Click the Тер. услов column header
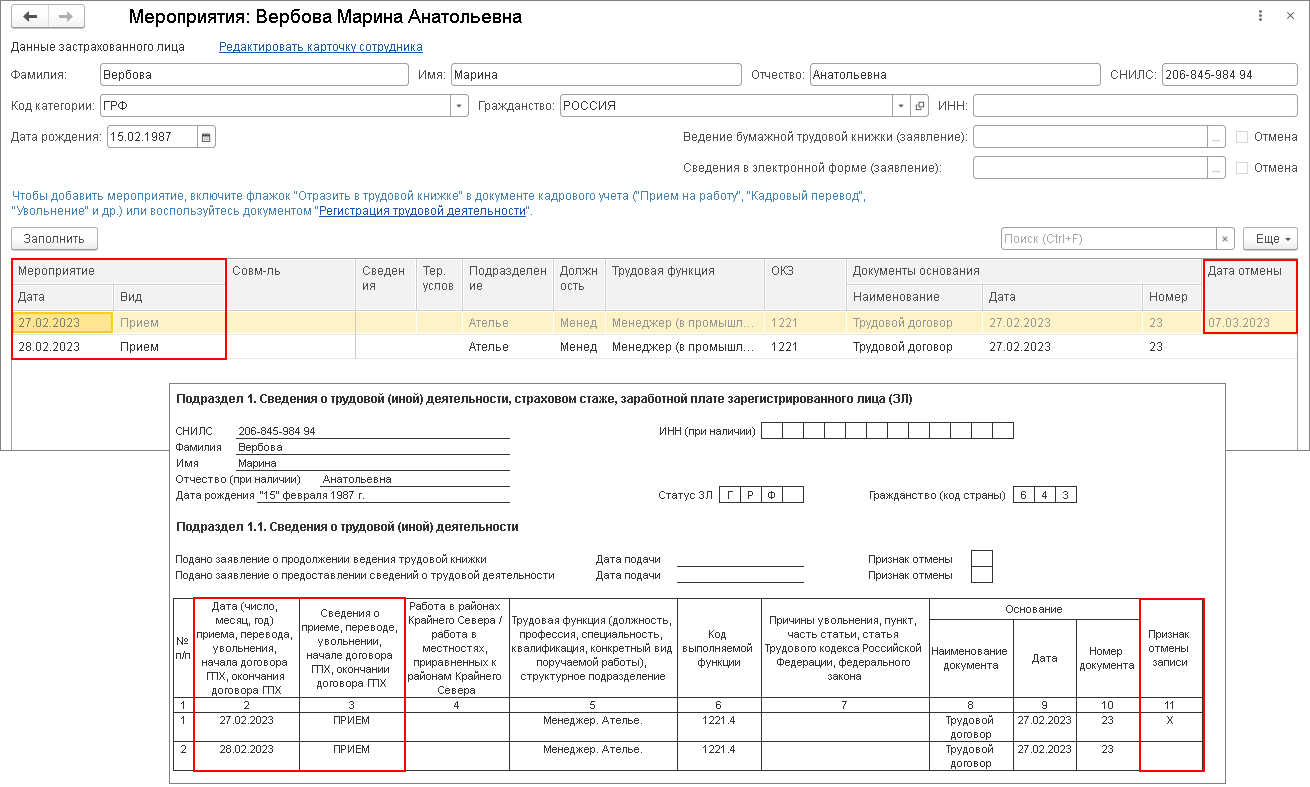This screenshot has height=787, width=1310. [440, 284]
